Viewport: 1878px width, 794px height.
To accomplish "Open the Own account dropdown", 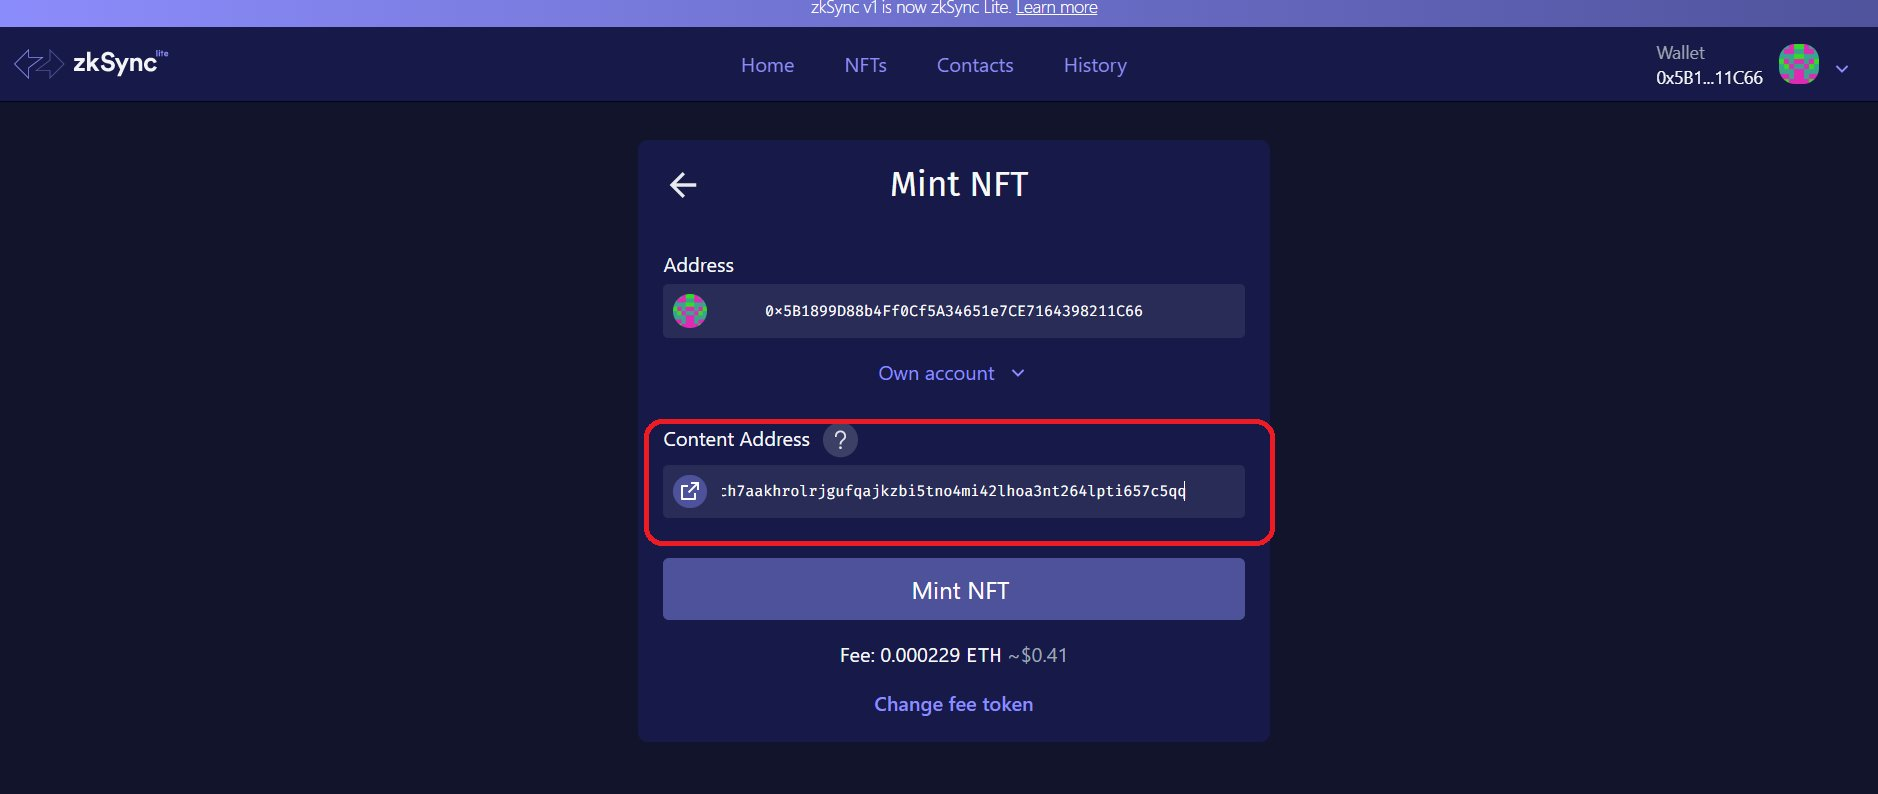I will [x=936, y=373].
